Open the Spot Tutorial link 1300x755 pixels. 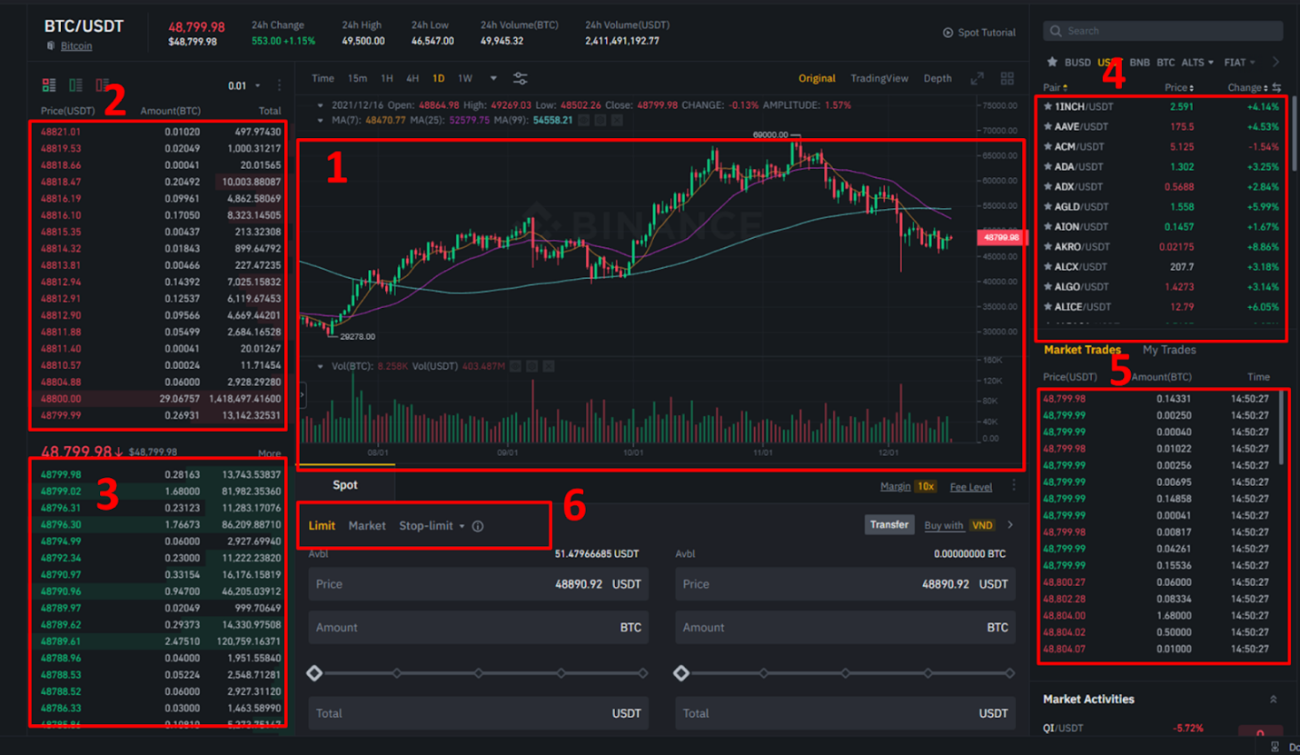tap(979, 33)
